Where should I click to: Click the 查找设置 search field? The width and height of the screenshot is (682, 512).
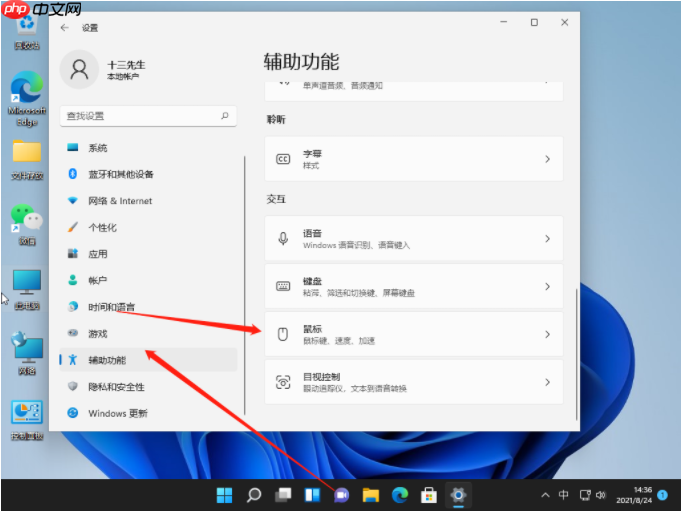148,116
